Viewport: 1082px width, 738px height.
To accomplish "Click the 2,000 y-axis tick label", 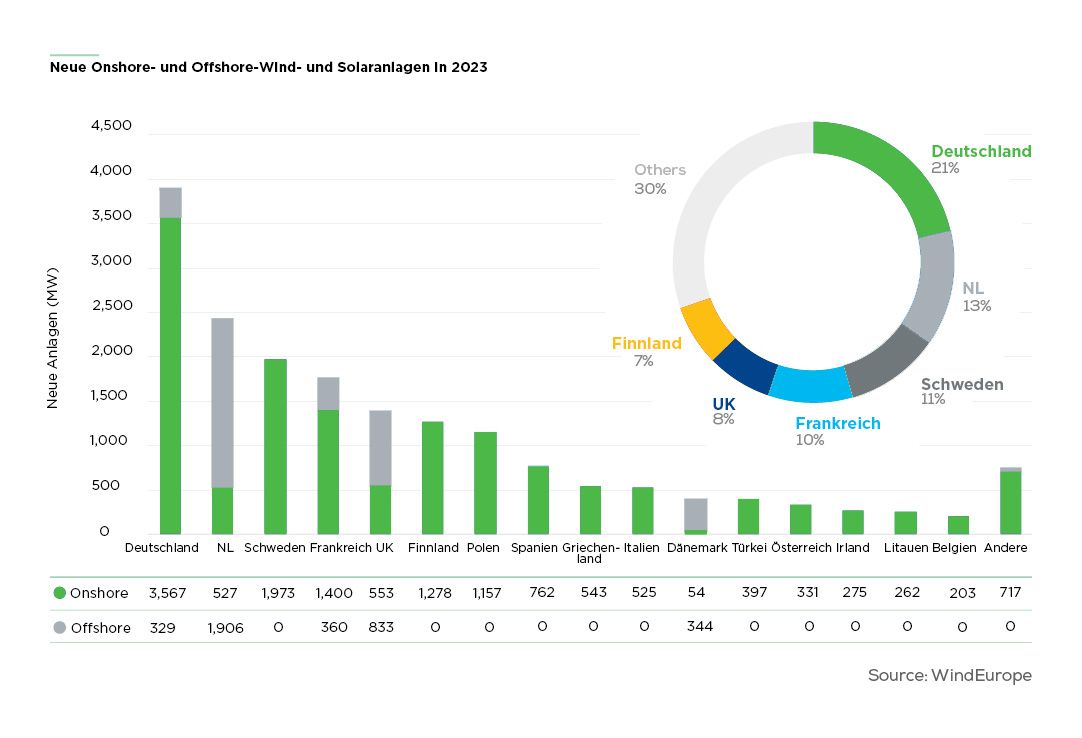I will [112, 351].
